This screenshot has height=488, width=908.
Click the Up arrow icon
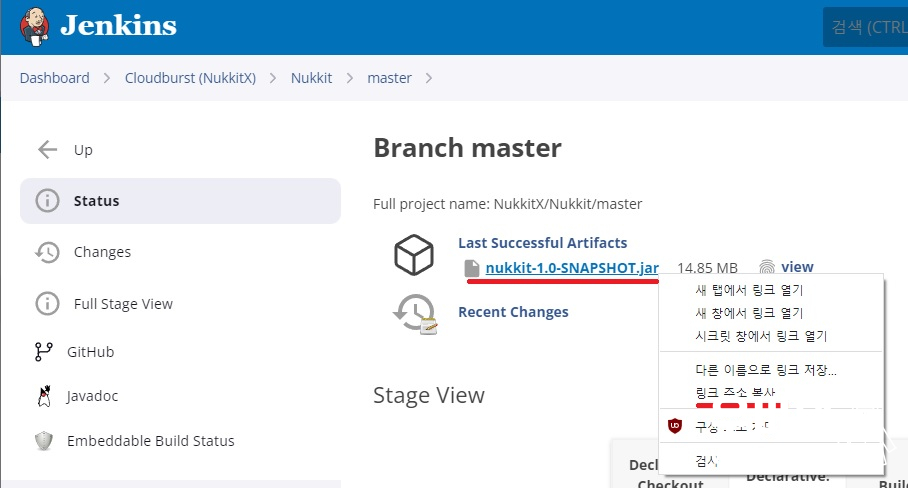point(47,149)
